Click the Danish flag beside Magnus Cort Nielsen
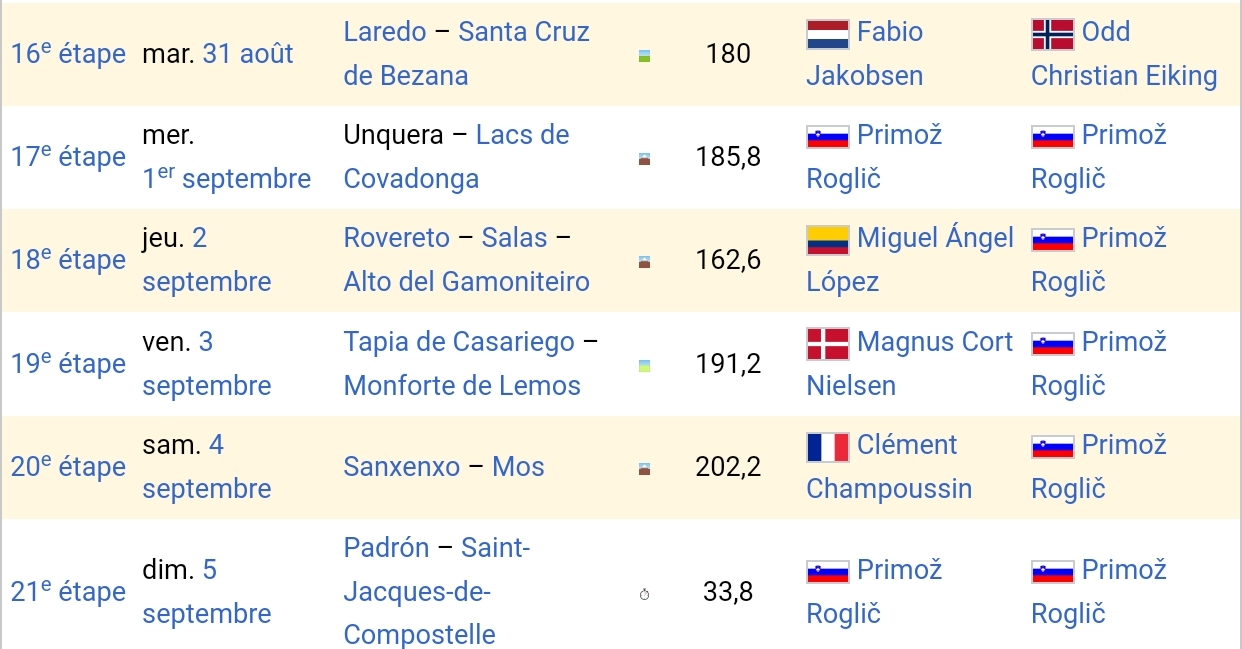 827,344
